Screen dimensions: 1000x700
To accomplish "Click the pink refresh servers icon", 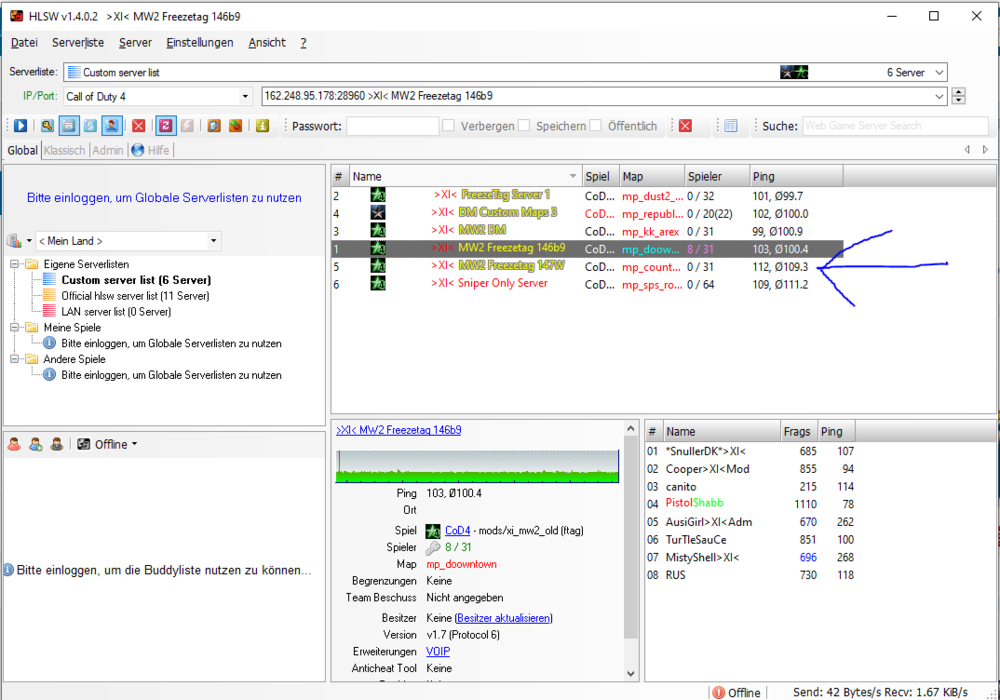I will pos(165,126).
